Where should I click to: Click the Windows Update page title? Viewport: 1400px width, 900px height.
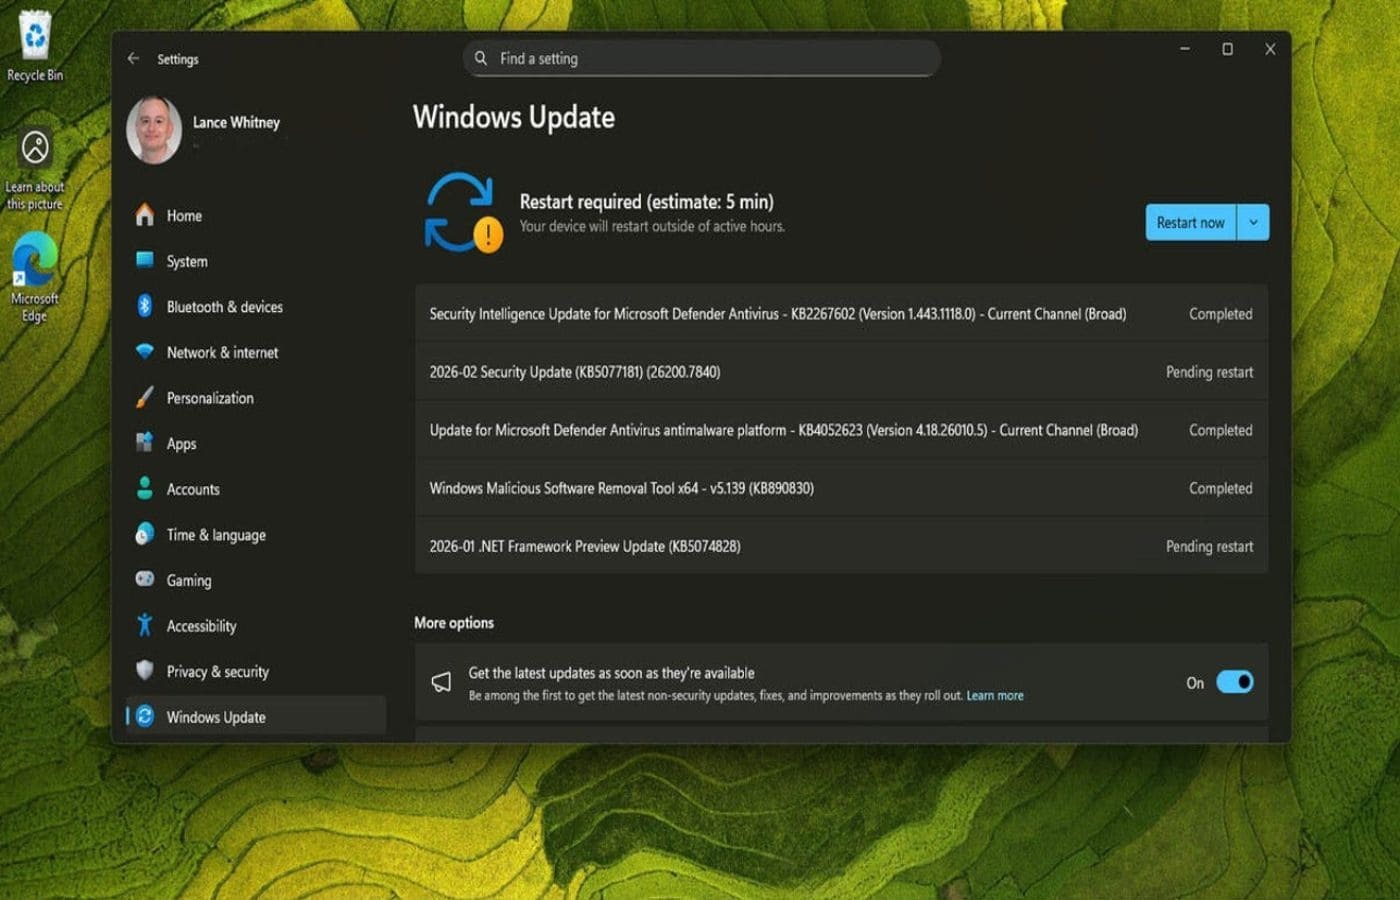click(514, 117)
